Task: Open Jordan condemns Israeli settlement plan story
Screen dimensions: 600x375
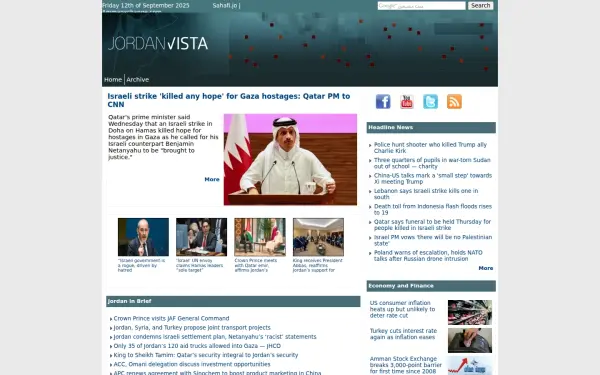Action: click(215, 337)
